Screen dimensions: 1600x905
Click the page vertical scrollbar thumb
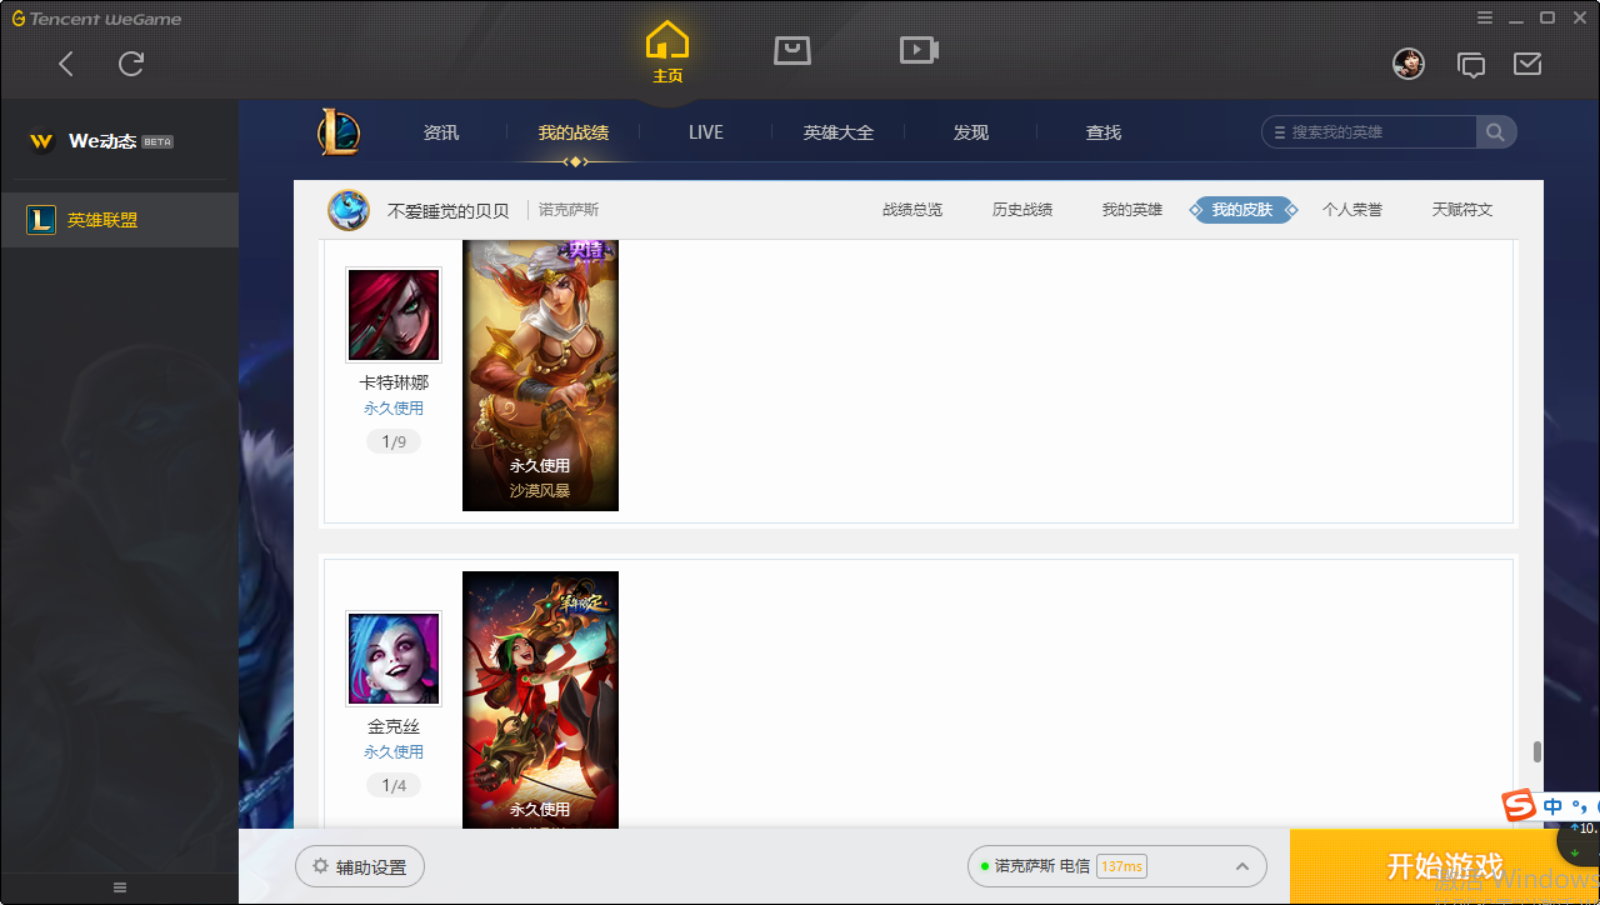pyautogui.click(x=1537, y=751)
